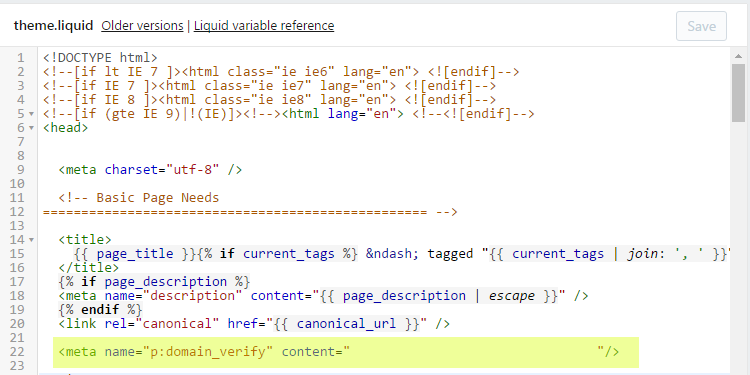The image size is (750, 375).
Task: Click the row of equals signs comment line
Action: pyautogui.click(x=250, y=212)
